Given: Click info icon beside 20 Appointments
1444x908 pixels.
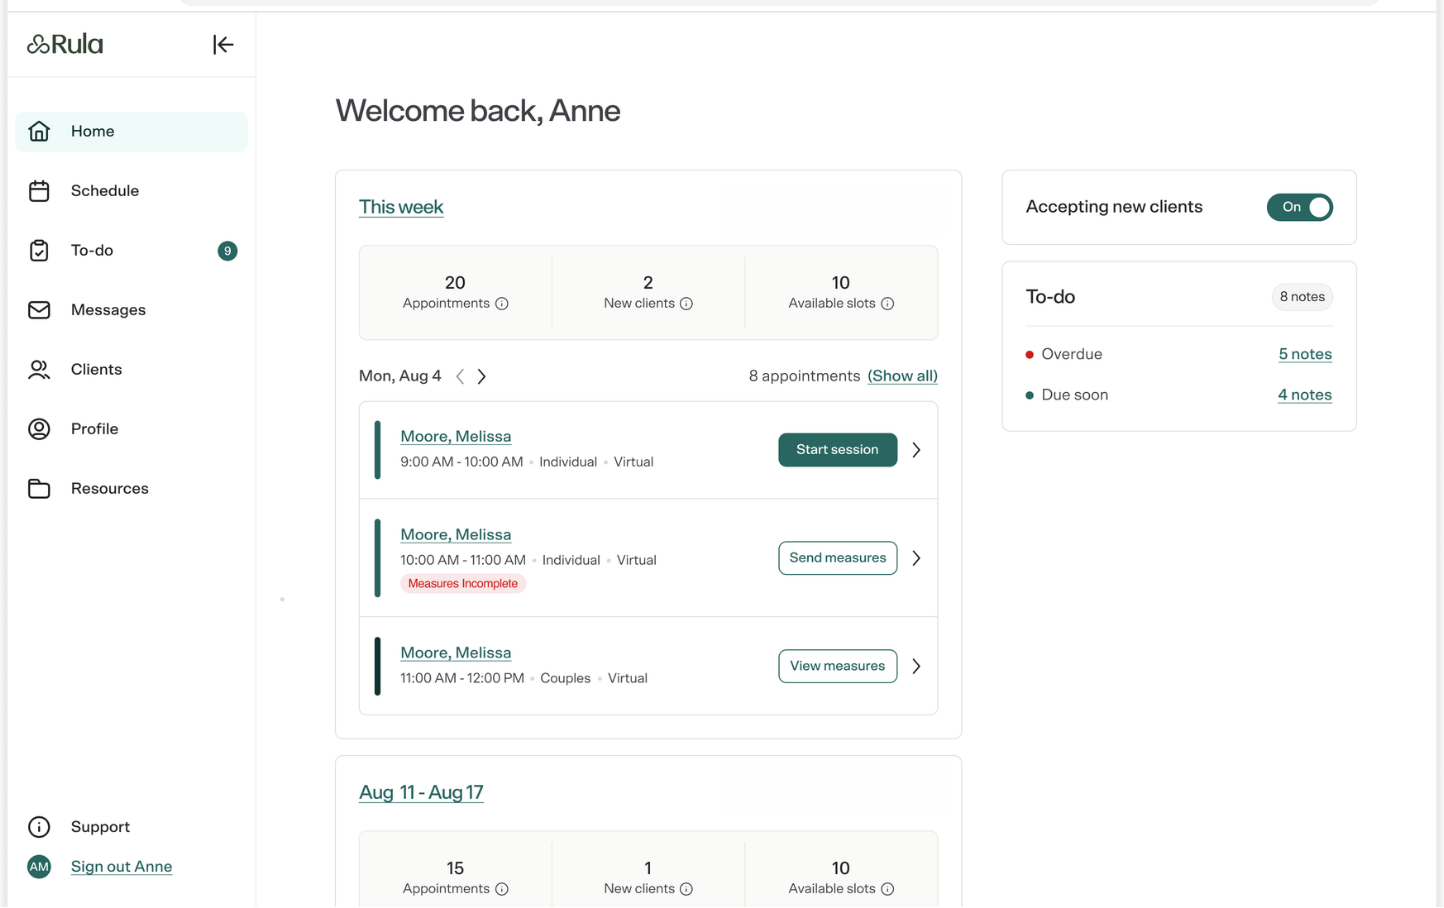Looking at the screenshot, I should coord(502,304).
